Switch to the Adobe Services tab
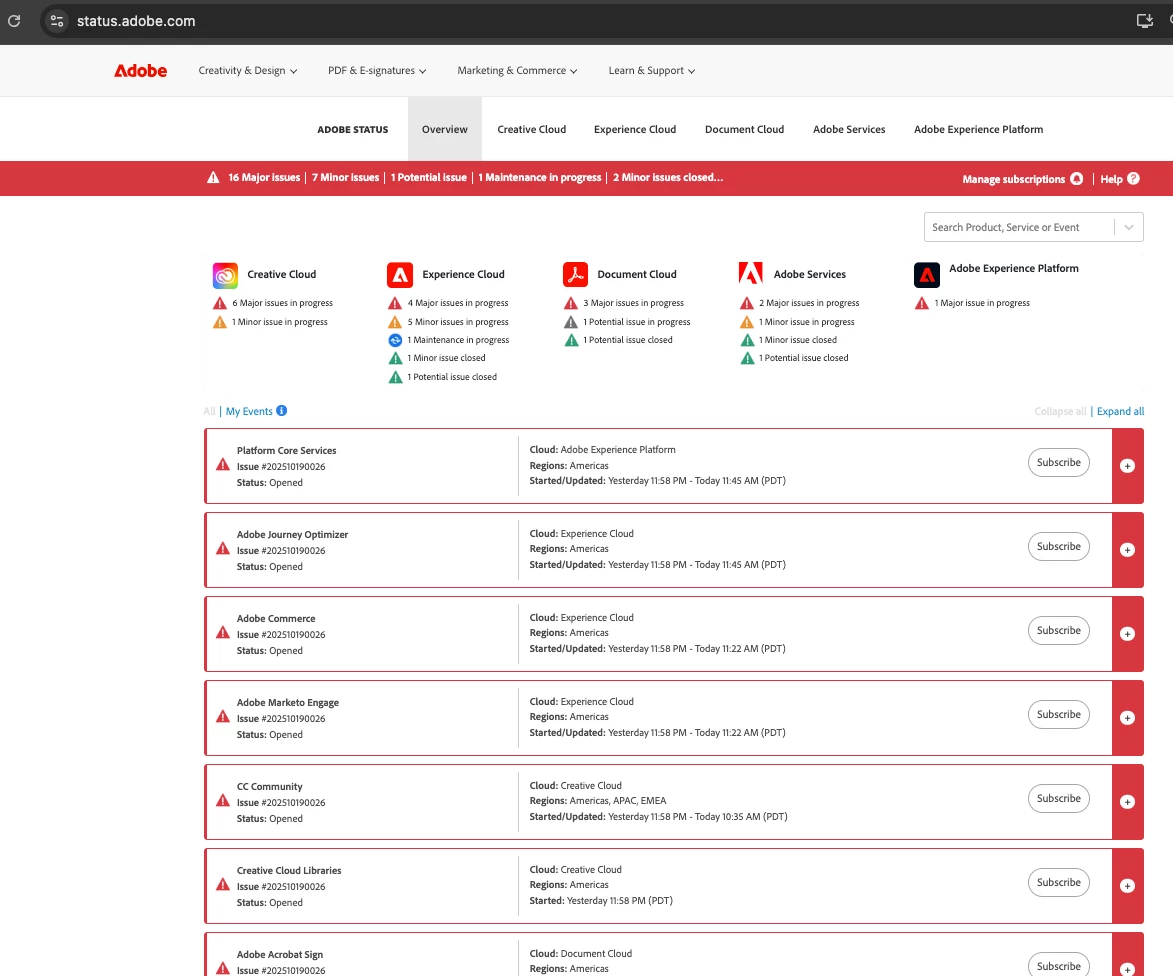This screenshot has width=1173, height=976. (849, 129)
